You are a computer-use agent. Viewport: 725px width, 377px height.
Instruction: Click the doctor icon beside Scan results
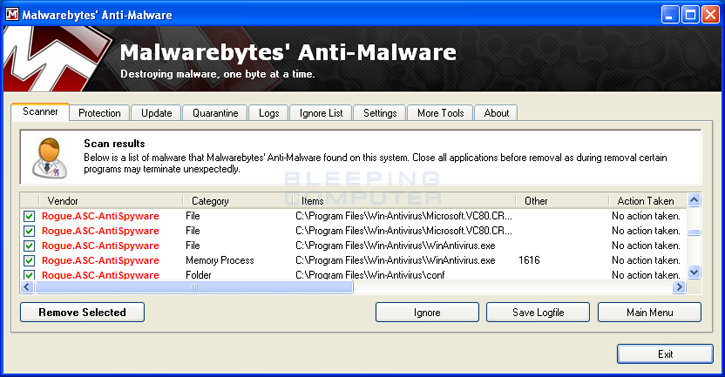coord(49,158)
